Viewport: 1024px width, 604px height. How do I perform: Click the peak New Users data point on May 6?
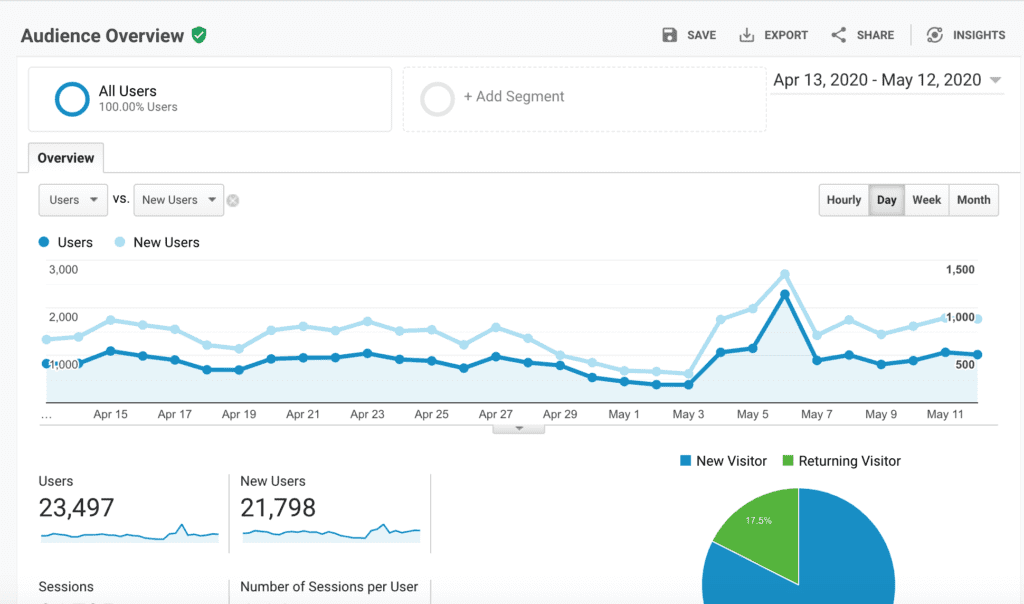tap(785, 274)
